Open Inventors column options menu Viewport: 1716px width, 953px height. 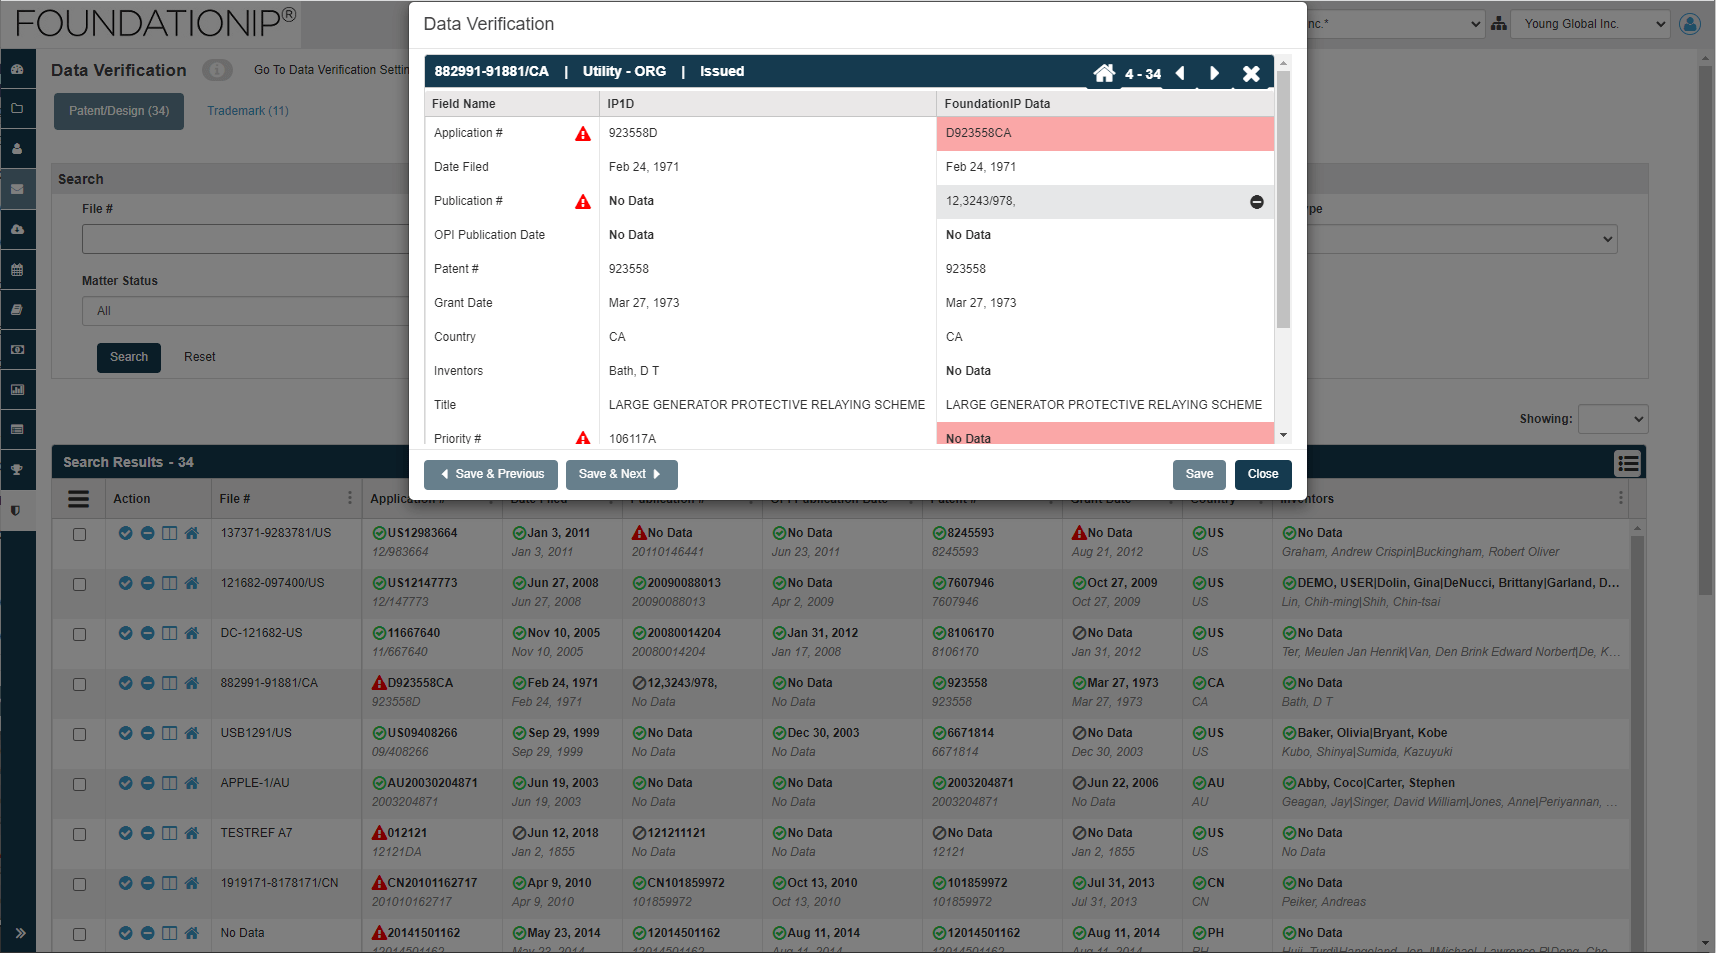point(1621,498)
